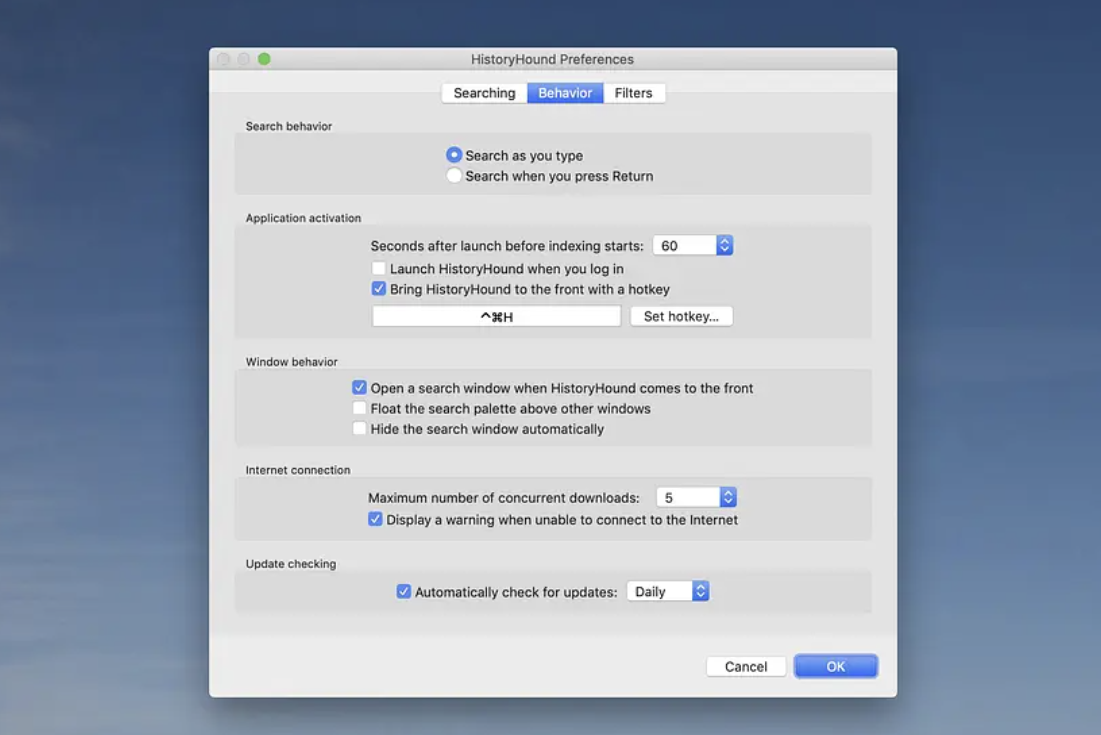Select the Behavior tab
Viewport: 1101px width, 735px height.
pyautogui.click(x=564, y=92)
